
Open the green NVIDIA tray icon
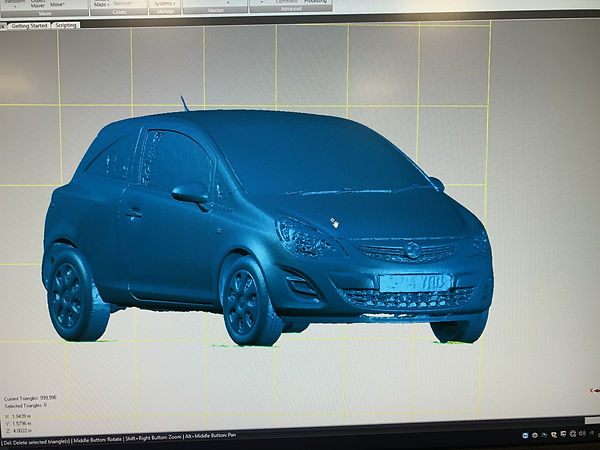[x=592, y=433]
